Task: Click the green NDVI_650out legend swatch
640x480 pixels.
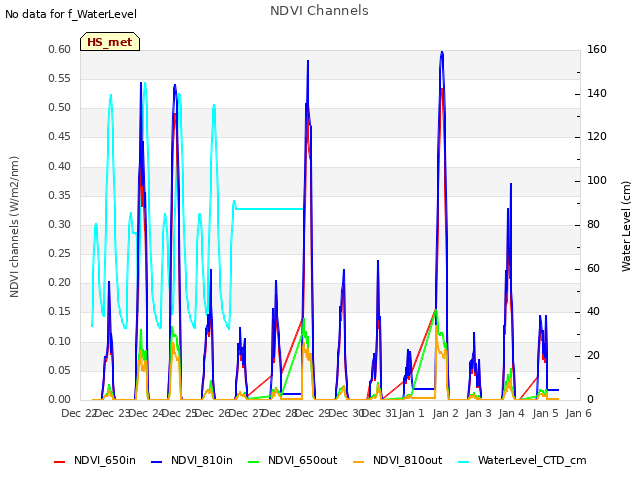Action: pos(253,462)
